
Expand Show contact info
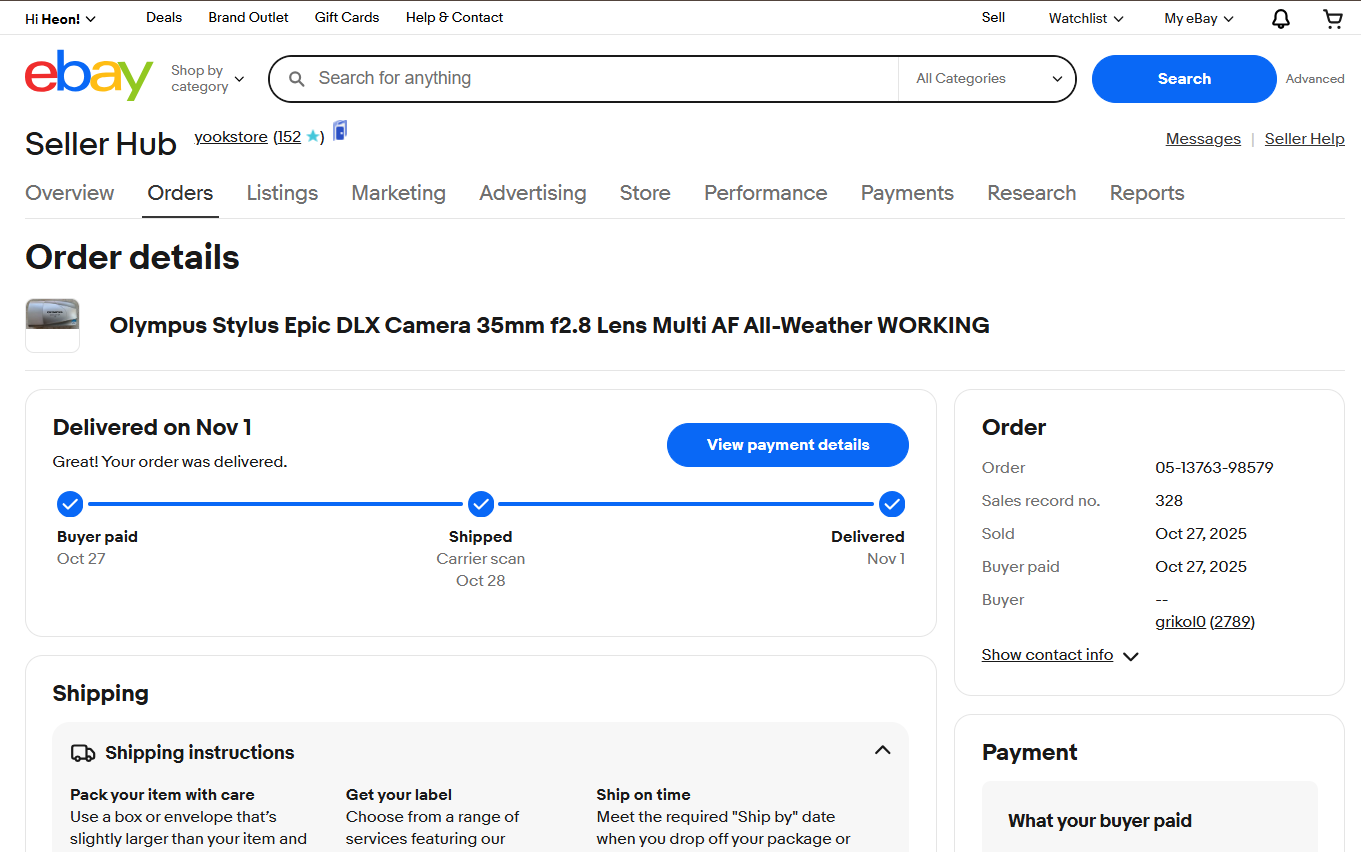[1060, 655]
